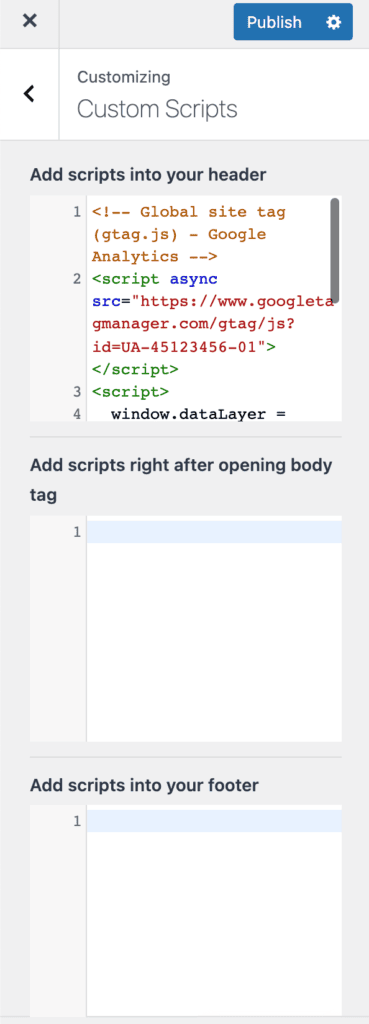Close the Customizer with the X icon
This screenshot has width=369, height=1024.
(x=29, y=21)
